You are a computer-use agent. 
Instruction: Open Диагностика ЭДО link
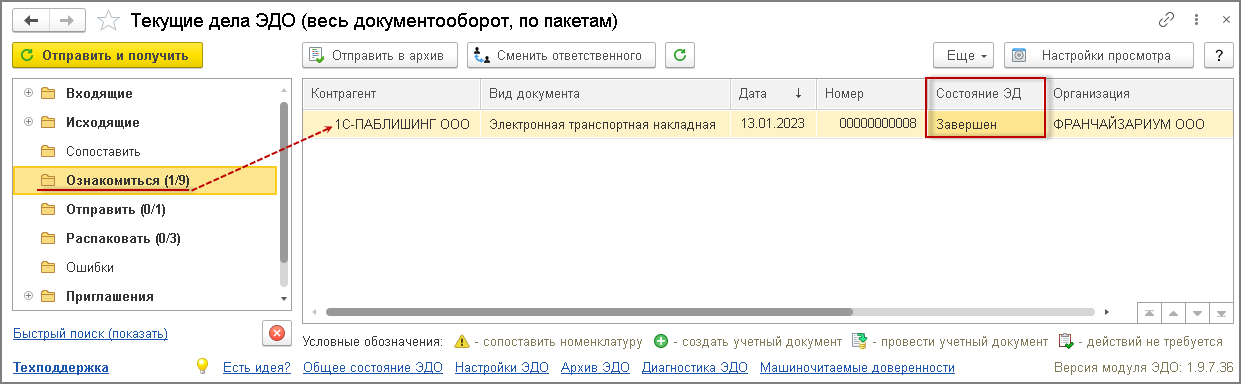pos(695,368)
